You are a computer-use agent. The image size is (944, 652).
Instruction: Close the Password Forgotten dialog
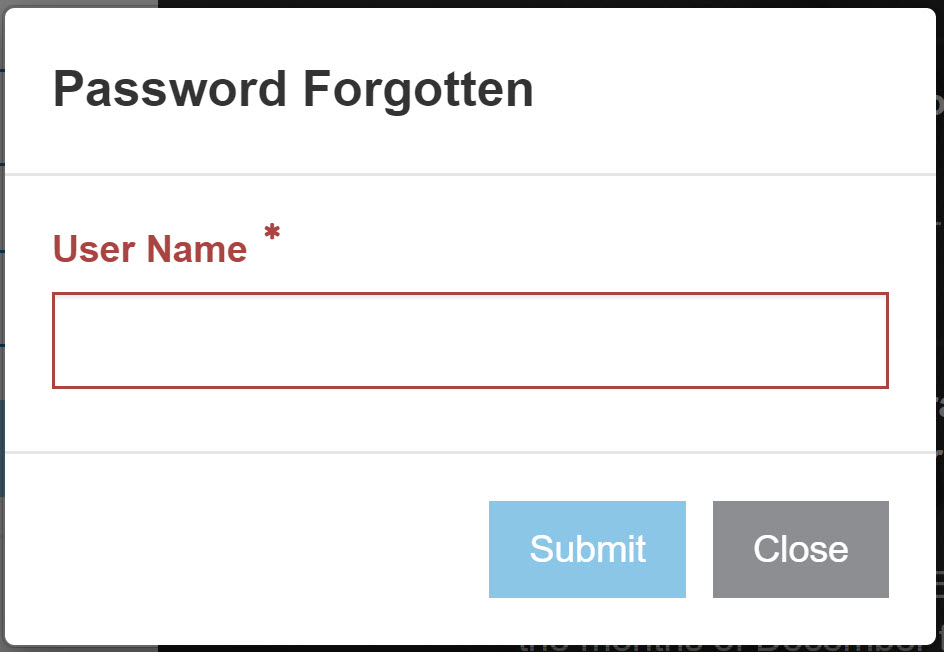(x=800, y=549)
